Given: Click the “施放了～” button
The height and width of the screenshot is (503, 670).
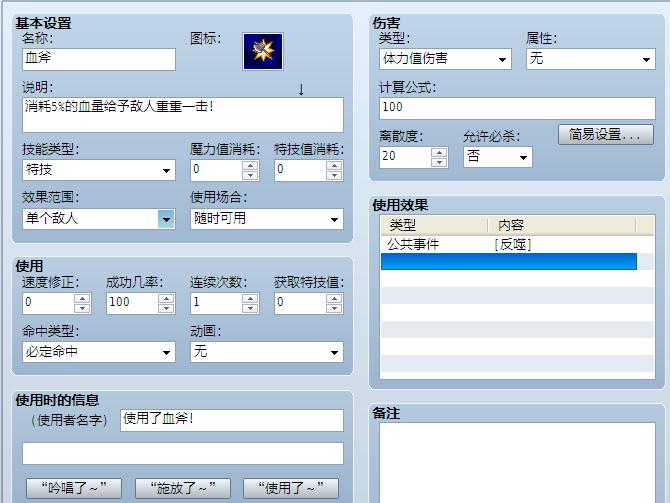Looking at the screenshot, I should pos(183,488).
